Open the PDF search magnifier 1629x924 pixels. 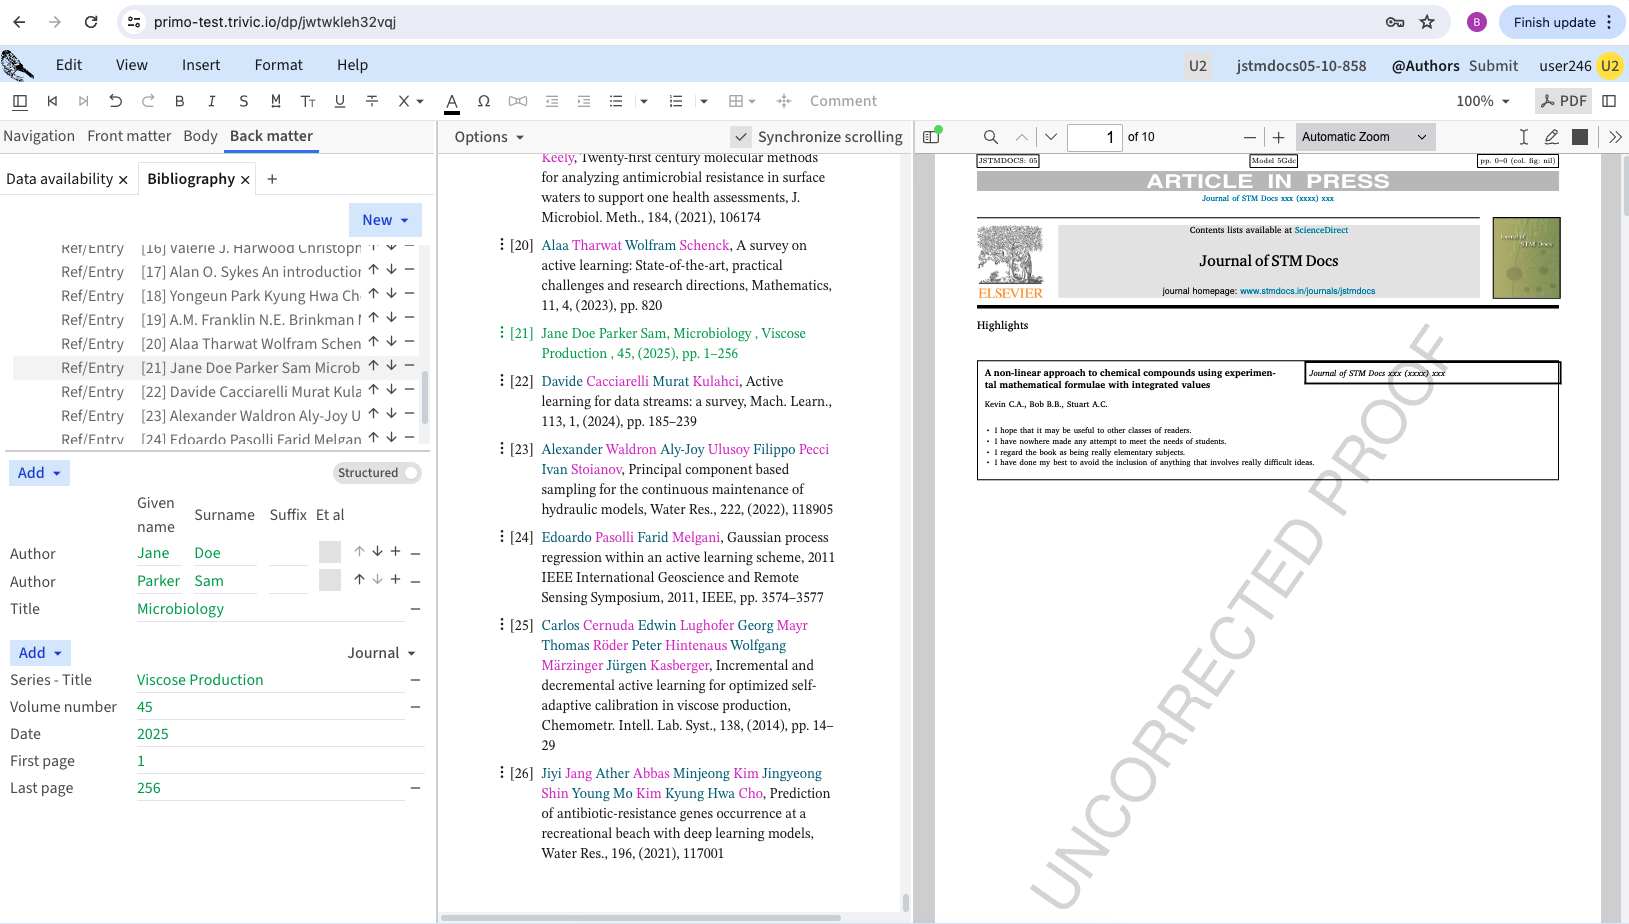point(990,137)
